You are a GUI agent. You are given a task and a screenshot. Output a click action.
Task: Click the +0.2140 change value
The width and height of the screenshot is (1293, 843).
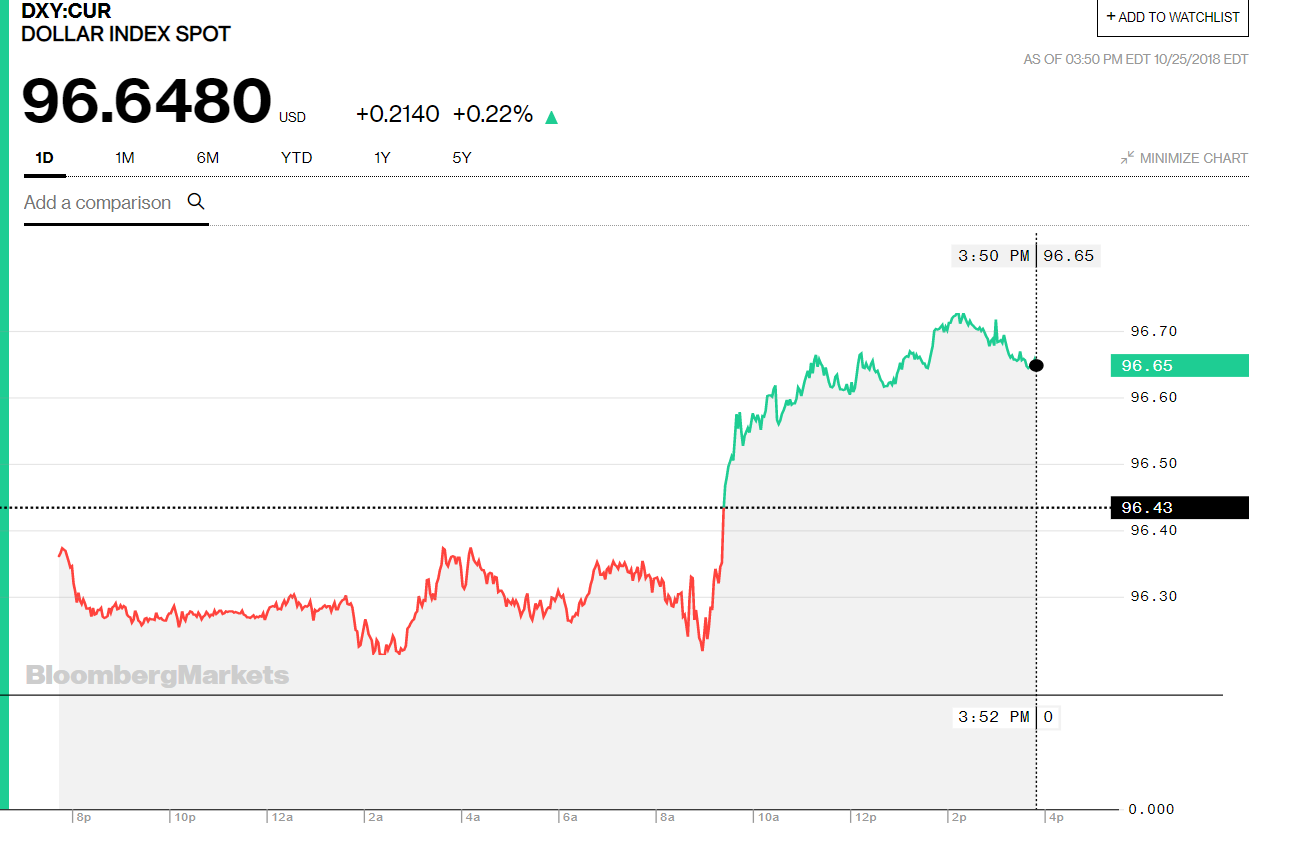pyautogui.click(x=397, y=114)
